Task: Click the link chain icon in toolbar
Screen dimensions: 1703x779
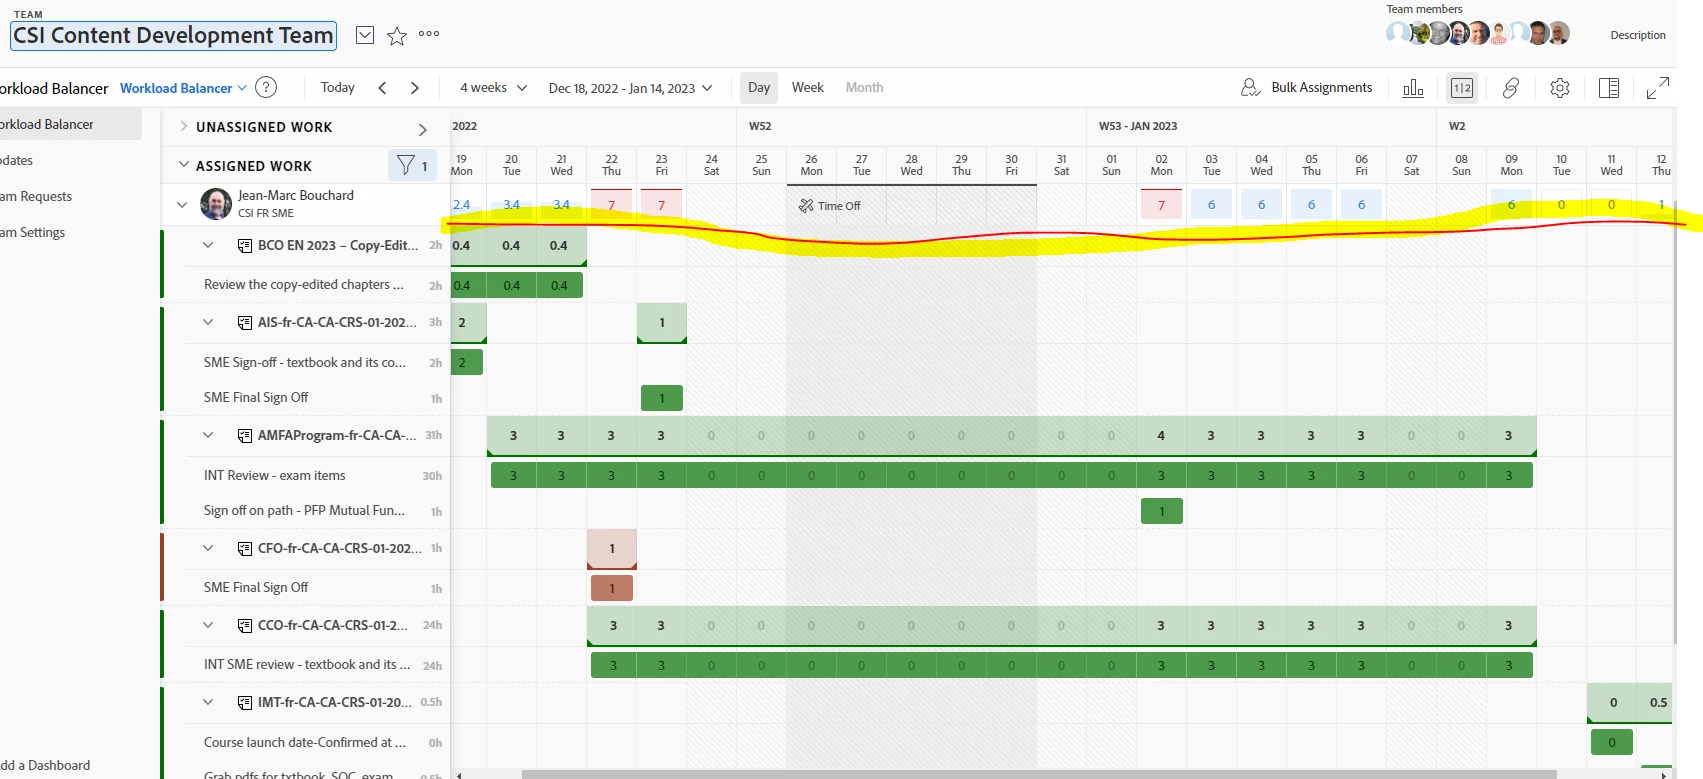Action: 1511,88
